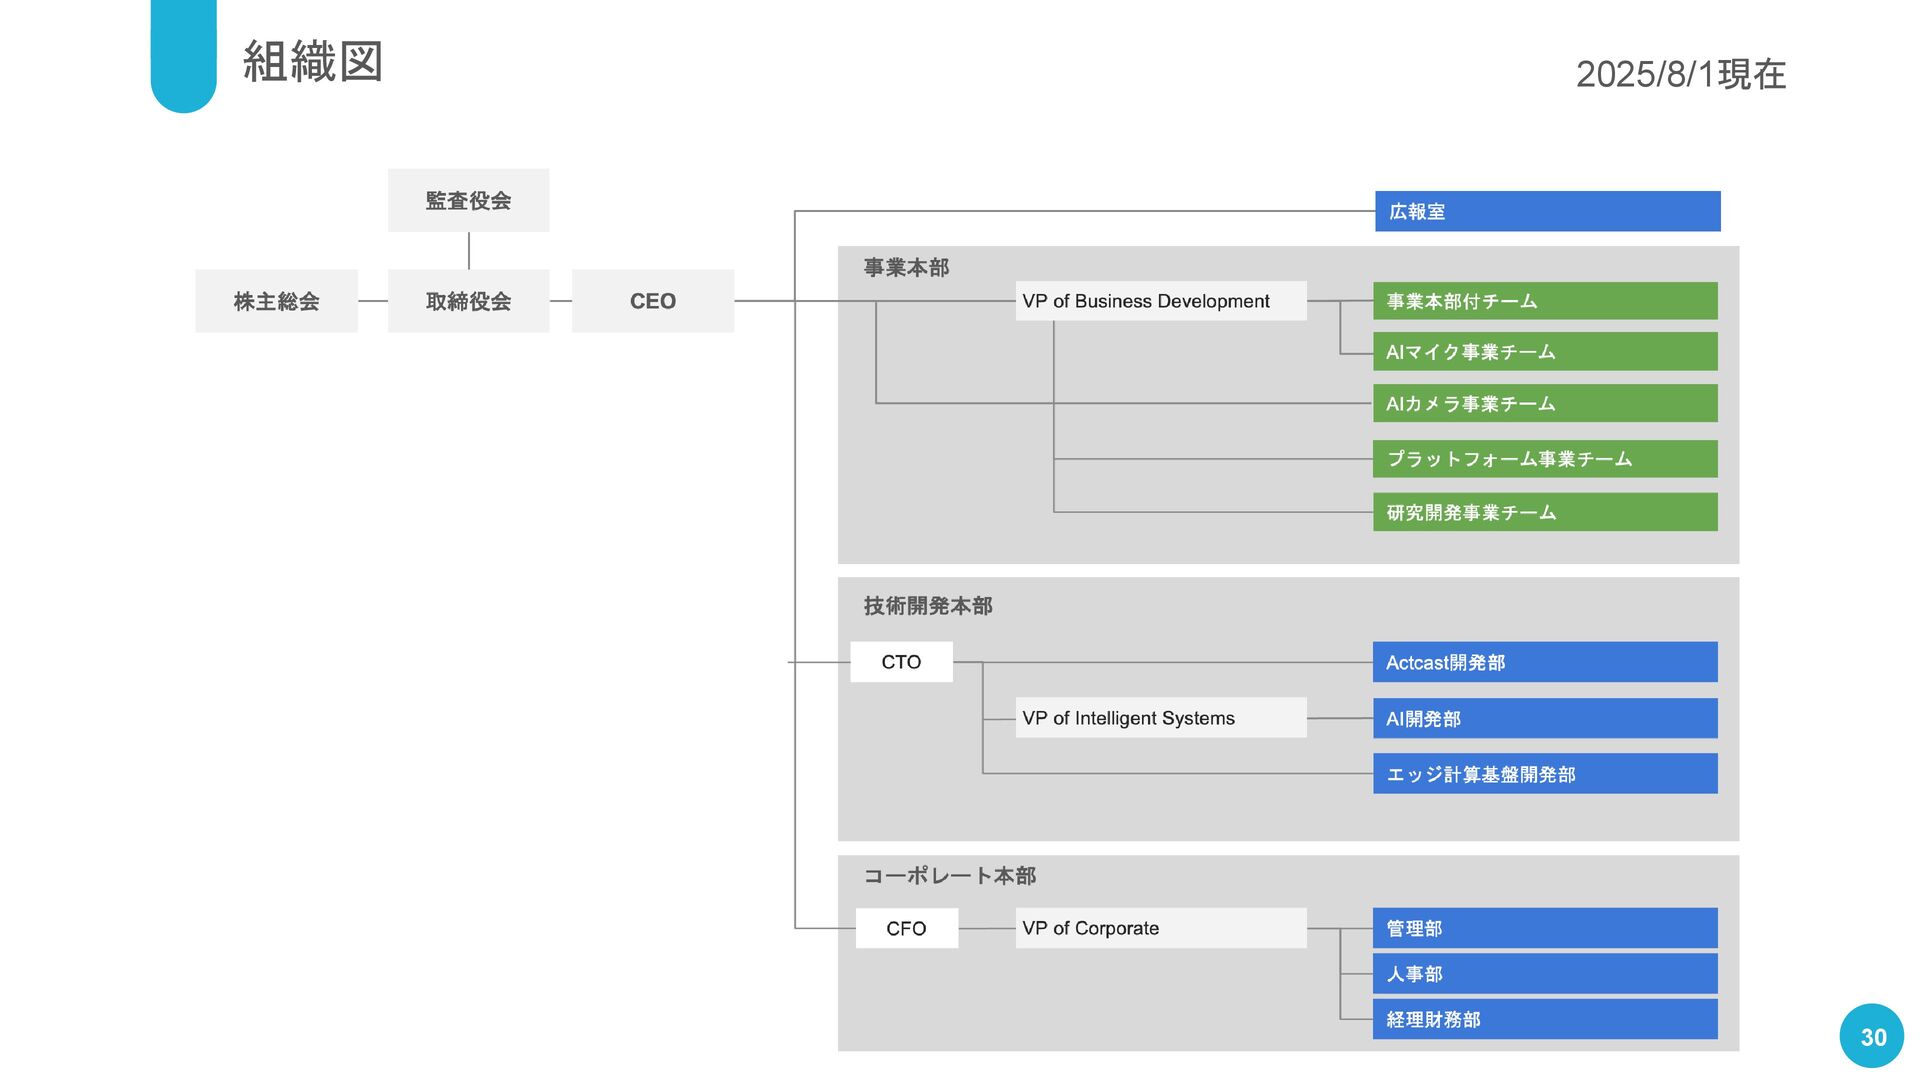Click the 研究開発事業チーム green box
The height and width of the screenshot is (1080, 1920).
point(1545,512)
